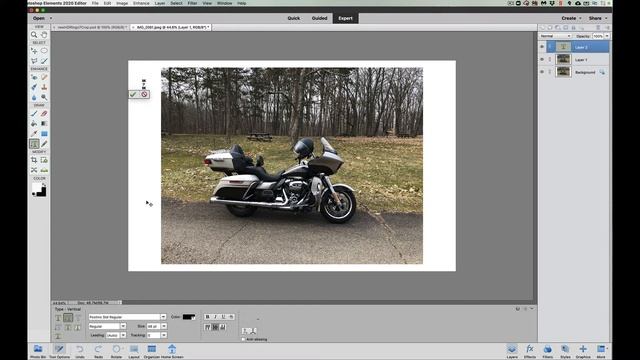Open the Tracking dropdown
640x360 pixels.
pos(164,335)
